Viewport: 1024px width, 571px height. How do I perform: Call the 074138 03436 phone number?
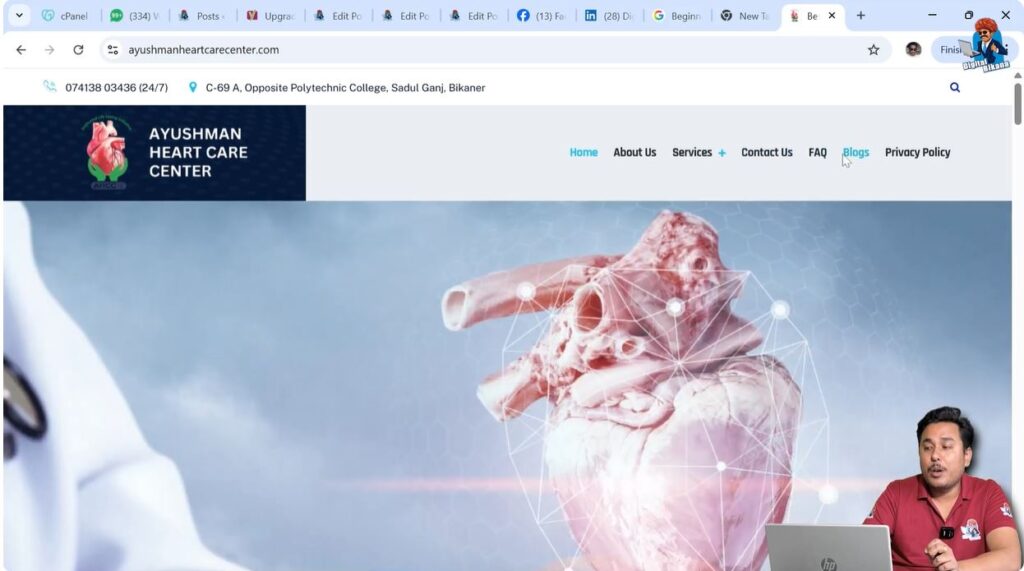116,88
